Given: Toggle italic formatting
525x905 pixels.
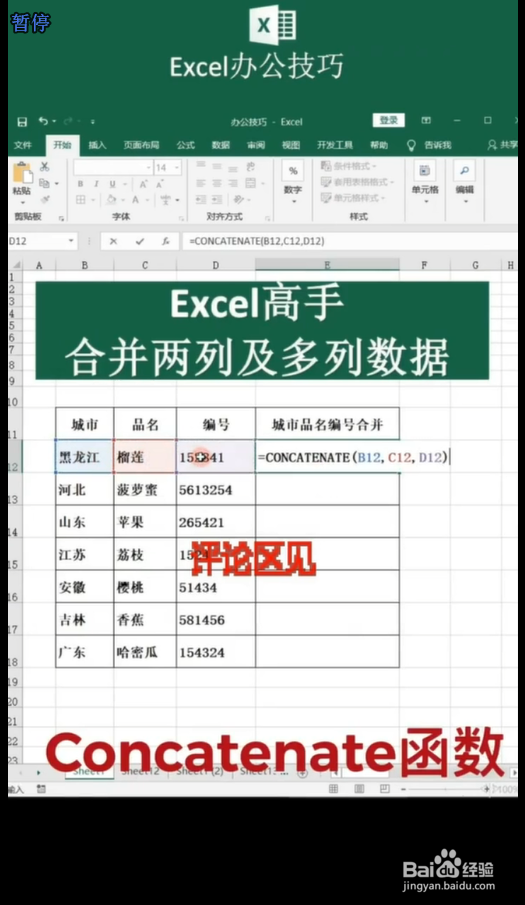Looking at the screenshot, I should (x=96, y=184).
